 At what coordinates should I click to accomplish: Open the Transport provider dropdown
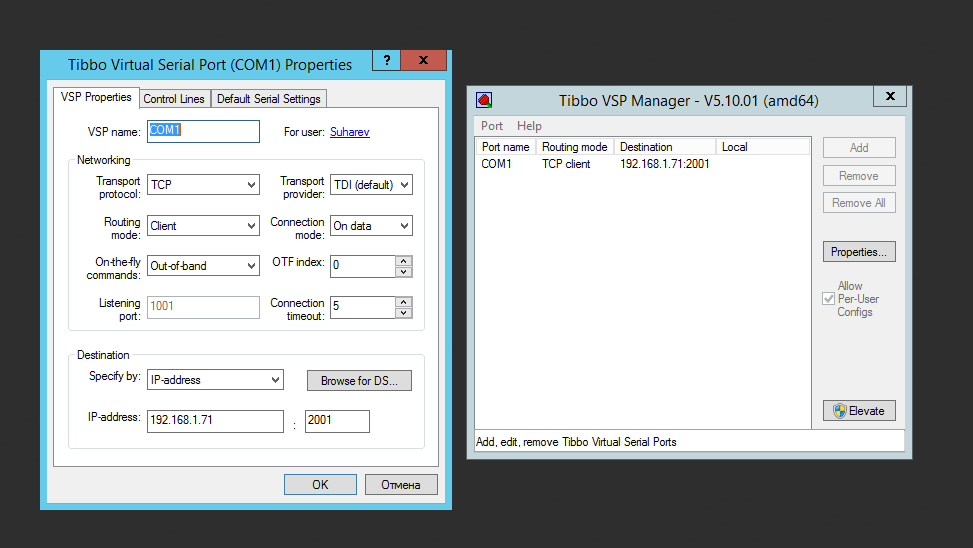404,185
